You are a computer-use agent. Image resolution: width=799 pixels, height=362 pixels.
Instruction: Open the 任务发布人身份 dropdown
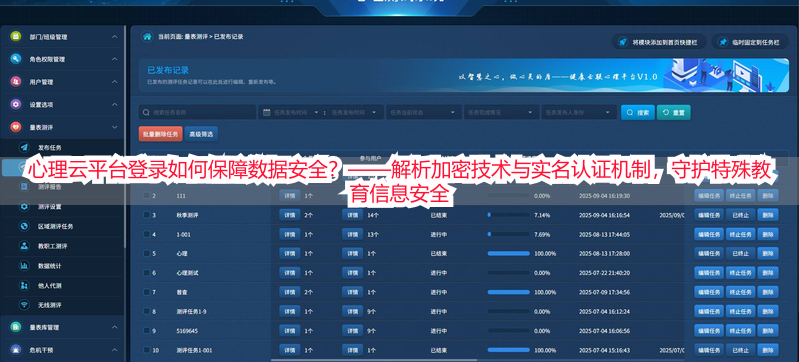(579, 113)
